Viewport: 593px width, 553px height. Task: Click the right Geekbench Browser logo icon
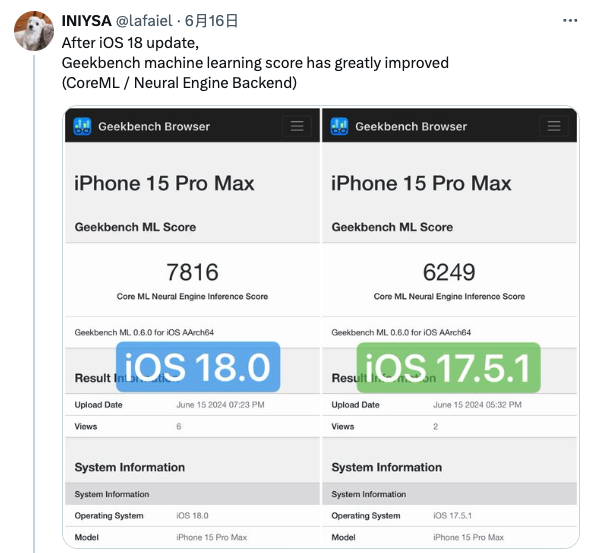pos(339,126)
